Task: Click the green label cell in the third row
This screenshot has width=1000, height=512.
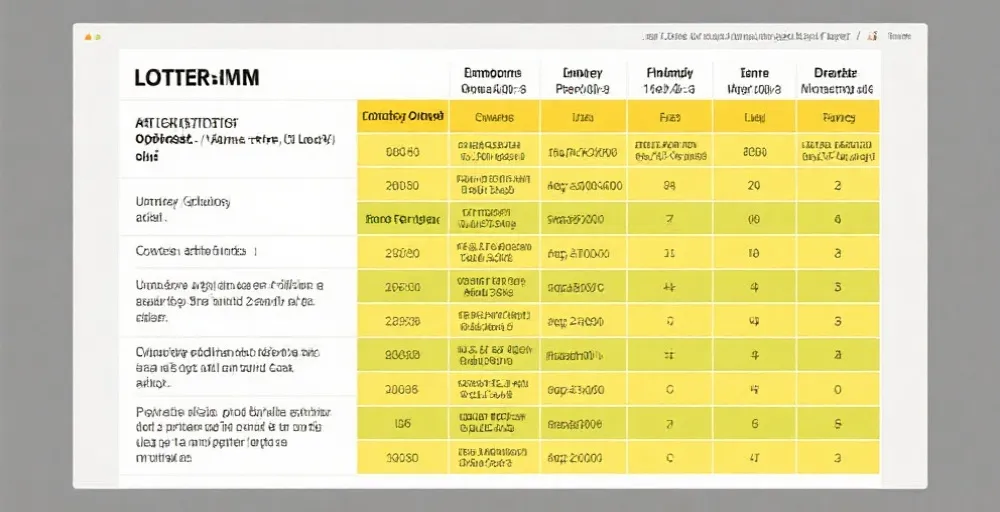Action: point(403,219)
